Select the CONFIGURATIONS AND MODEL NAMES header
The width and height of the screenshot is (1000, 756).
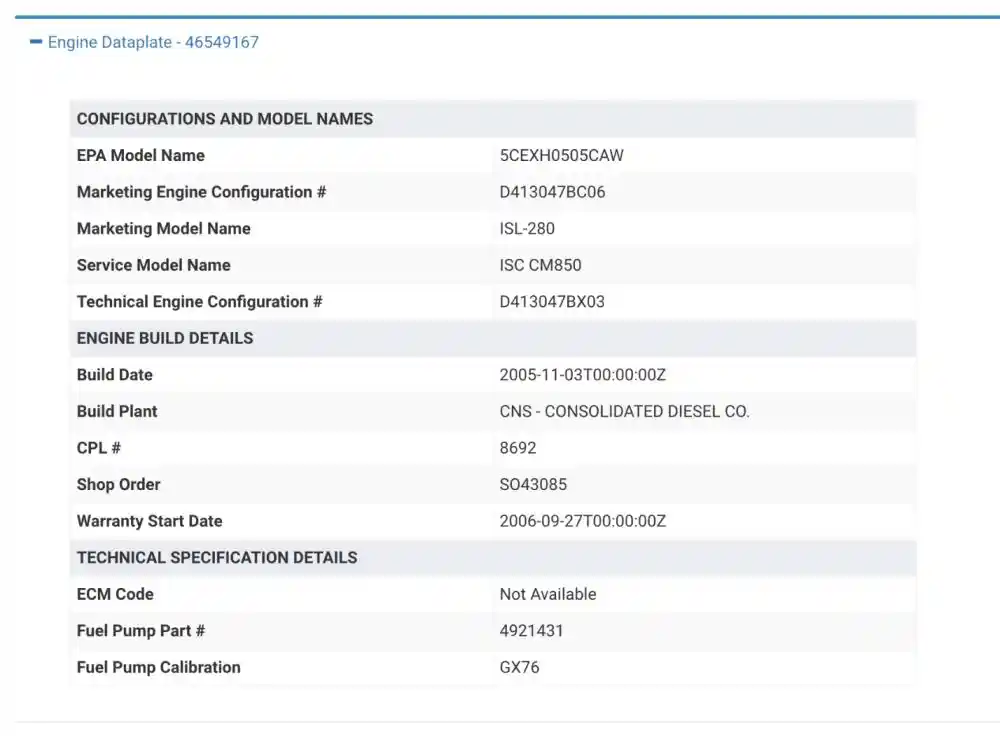[x=224, y=119]
